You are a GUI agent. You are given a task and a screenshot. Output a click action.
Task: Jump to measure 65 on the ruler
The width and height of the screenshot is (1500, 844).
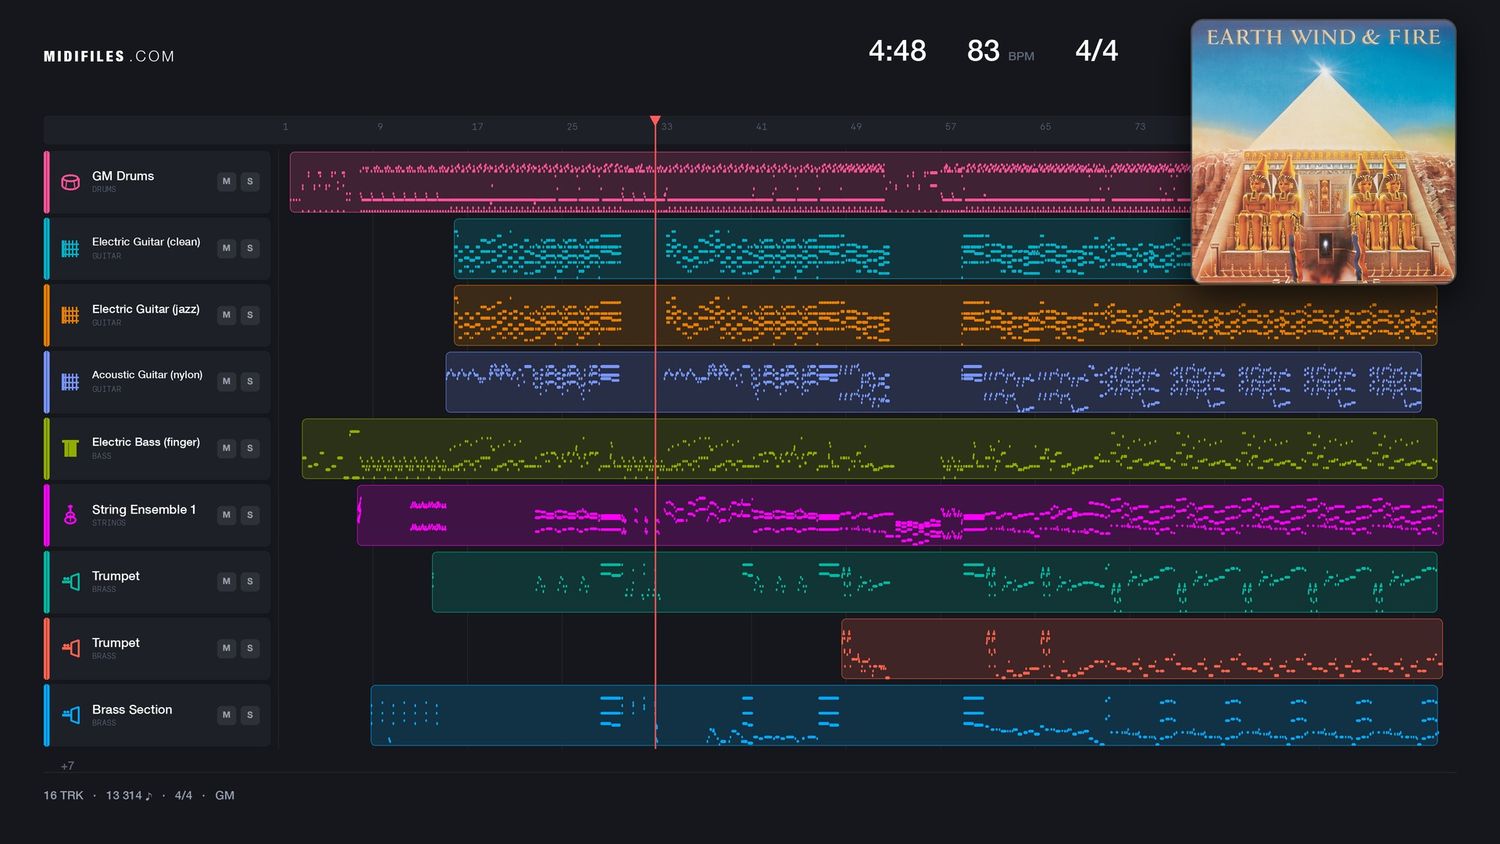(1045, 127)
